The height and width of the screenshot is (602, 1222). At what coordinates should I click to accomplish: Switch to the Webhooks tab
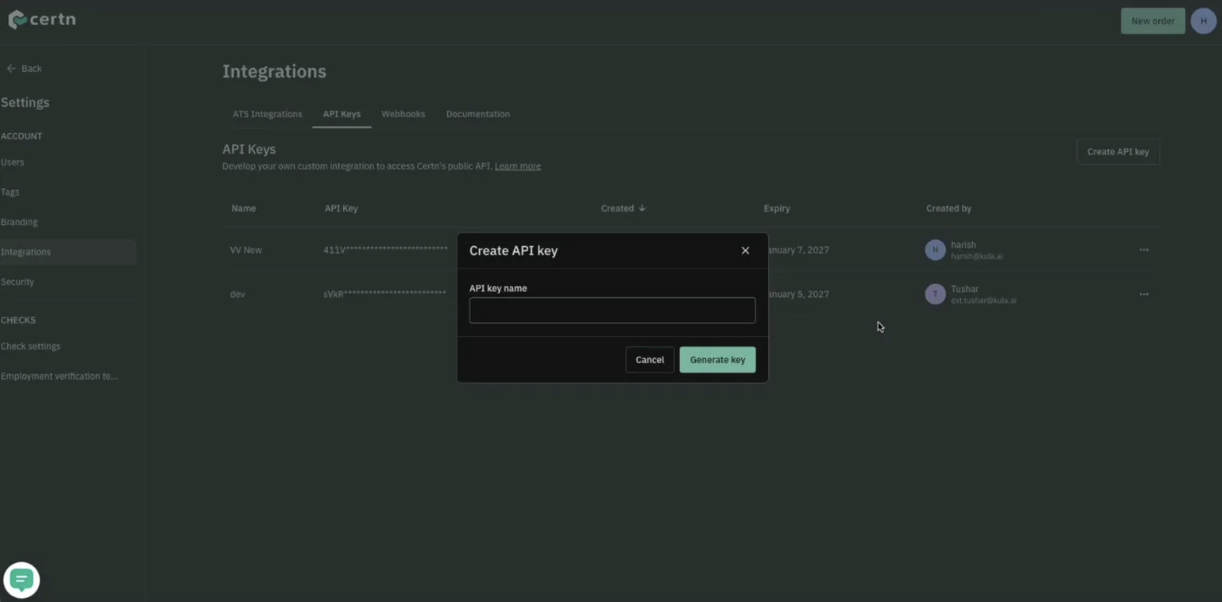[403, 114]
